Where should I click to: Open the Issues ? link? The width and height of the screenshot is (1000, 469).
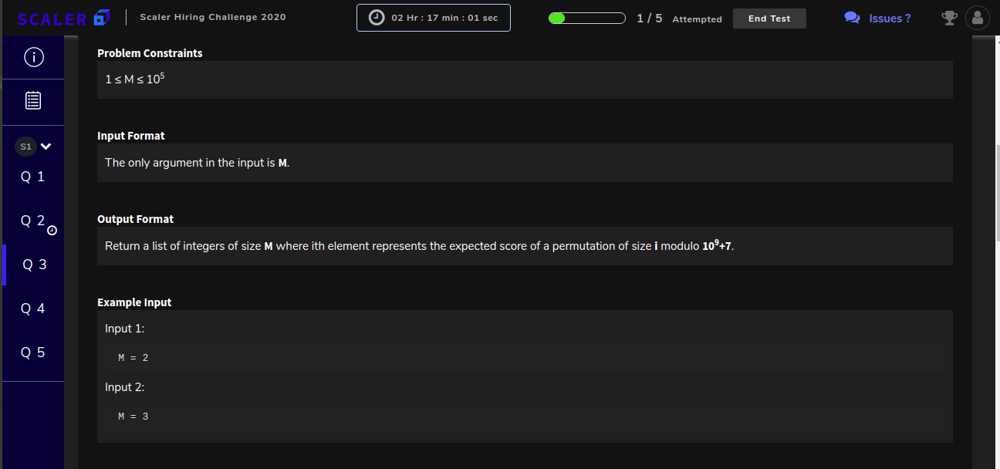click(890, 19)
